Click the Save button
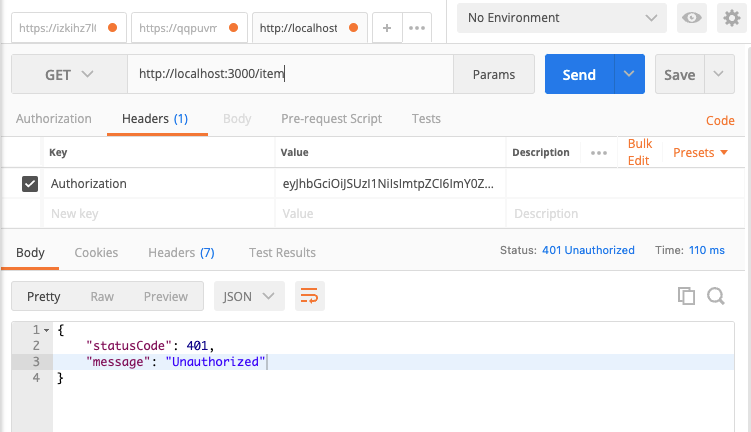This screenshot has width=751, height=432. pos(679,74)
